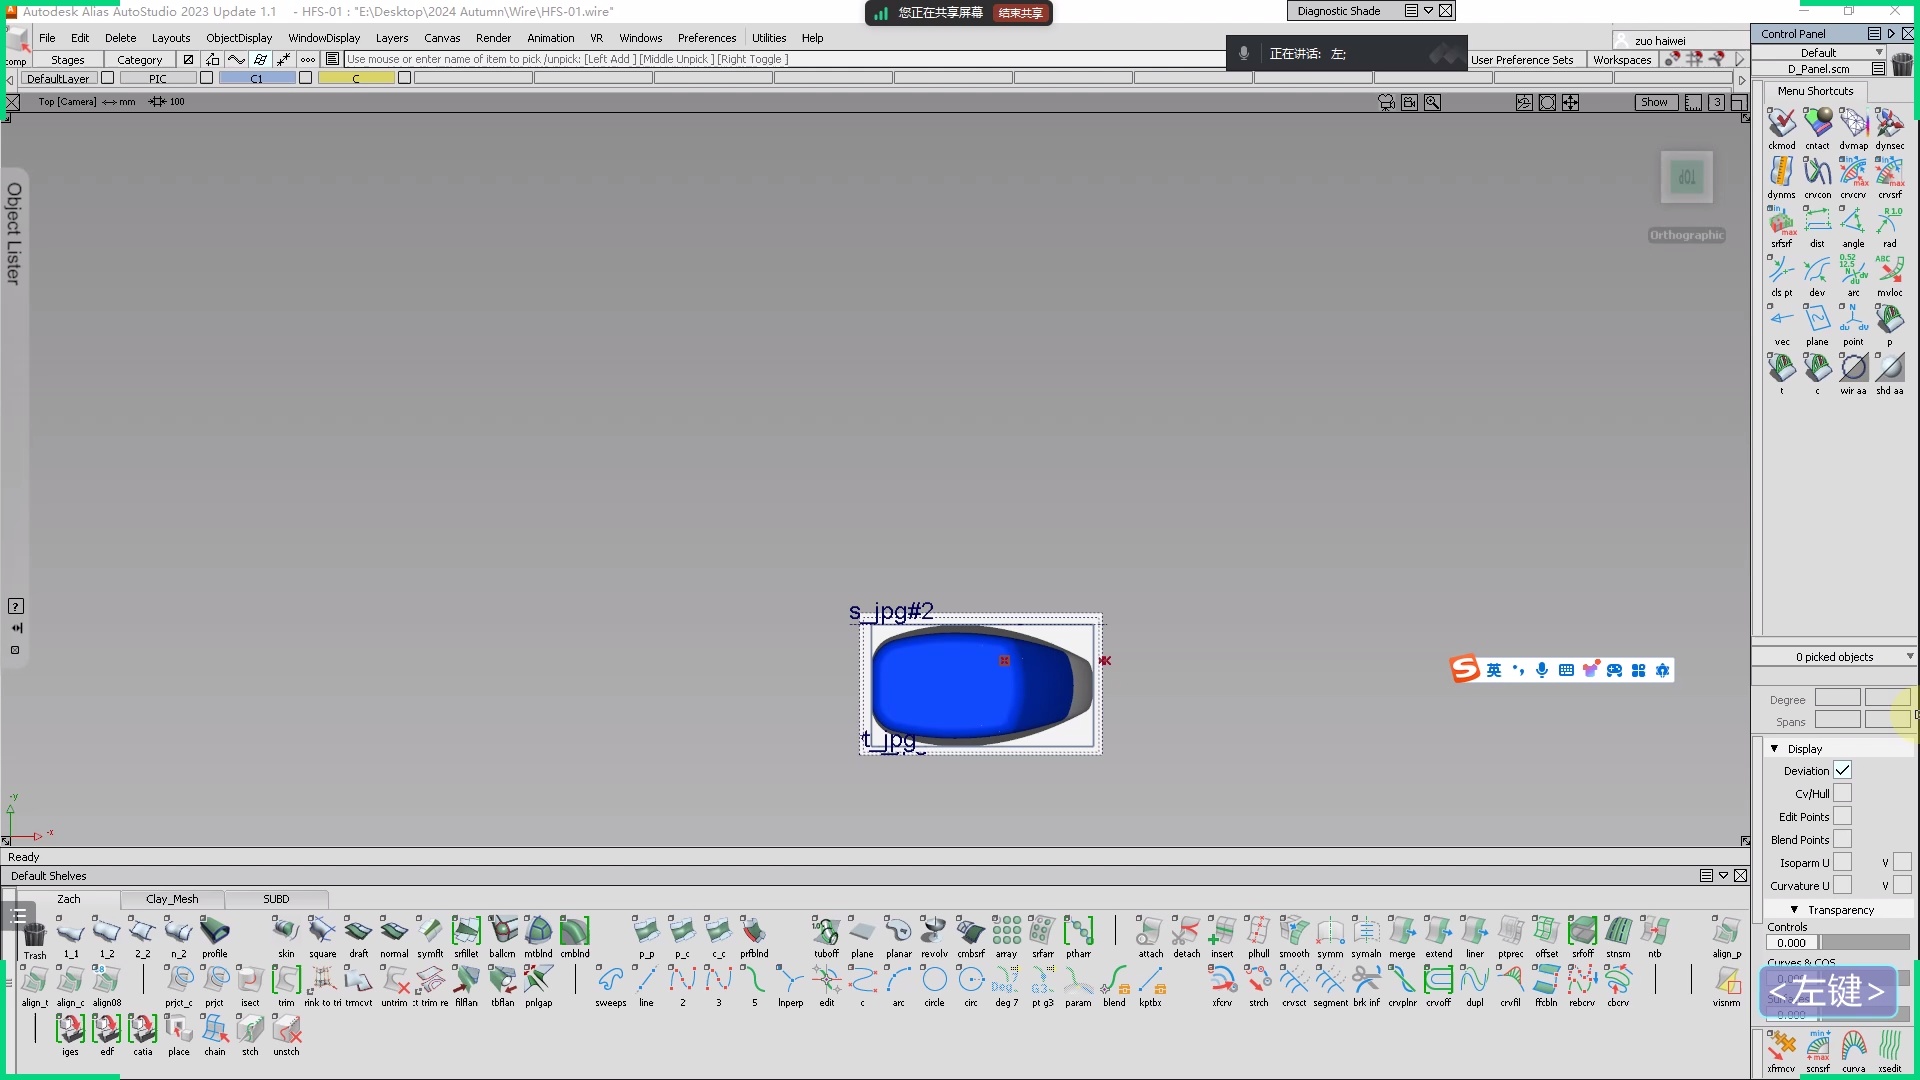The image size is (1920, 1080).
Task: Select the srfillet surface fillet tool
Action: point(466,932)
